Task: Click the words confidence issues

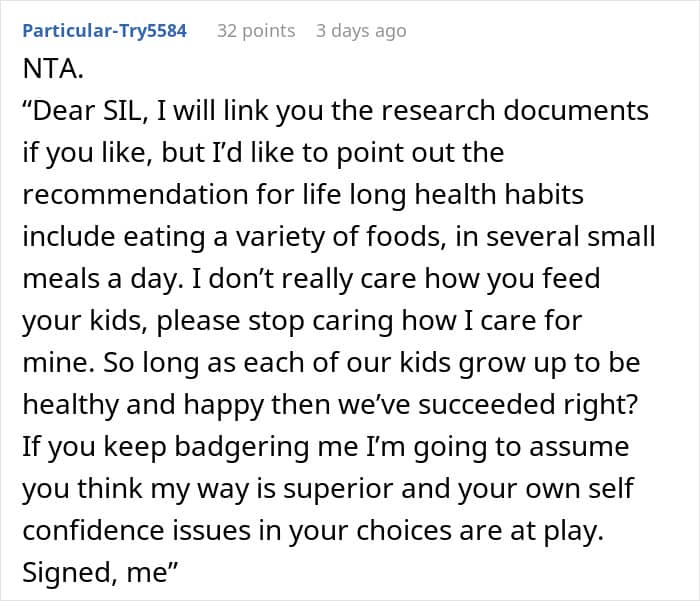Action: pos(137,530)
